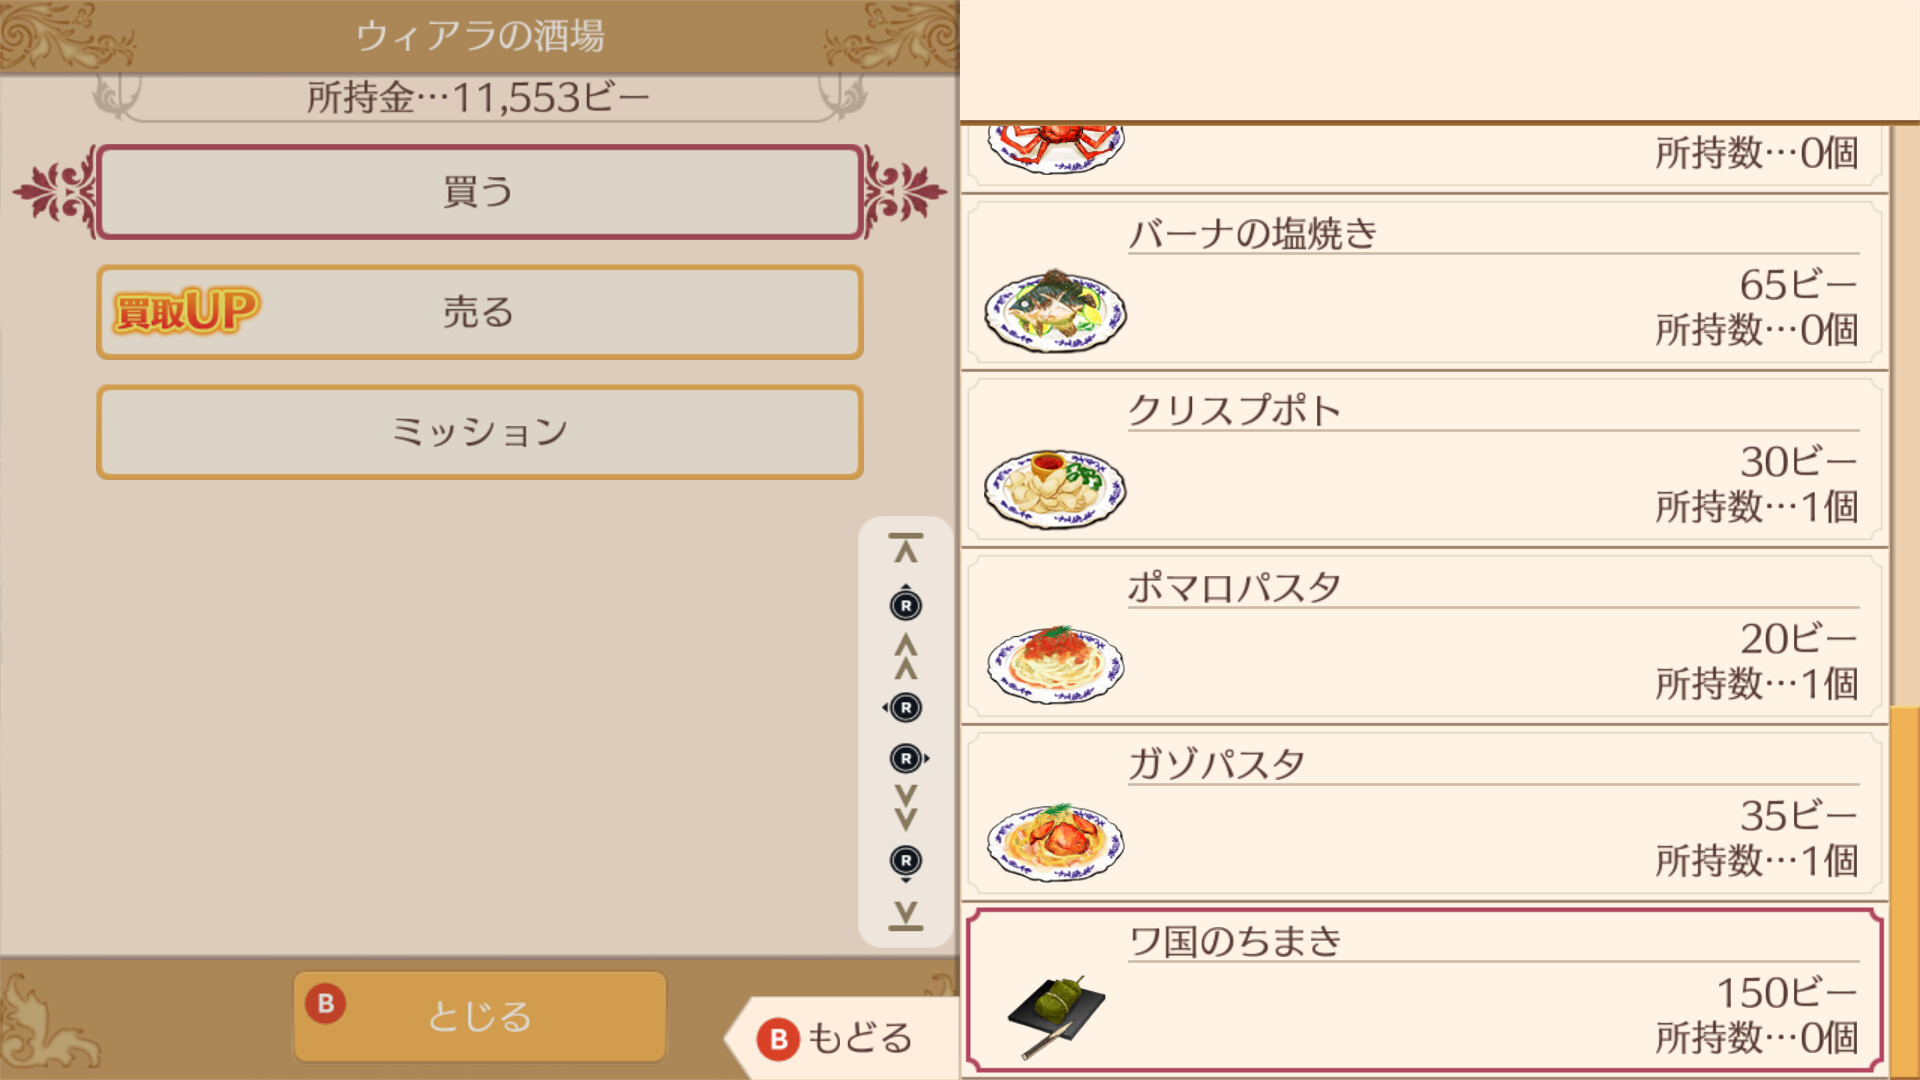This screenshot has width=1920, height=1080.
Task: Click the クリスプポト chips plate icon
Action: tap(1055, 488)
